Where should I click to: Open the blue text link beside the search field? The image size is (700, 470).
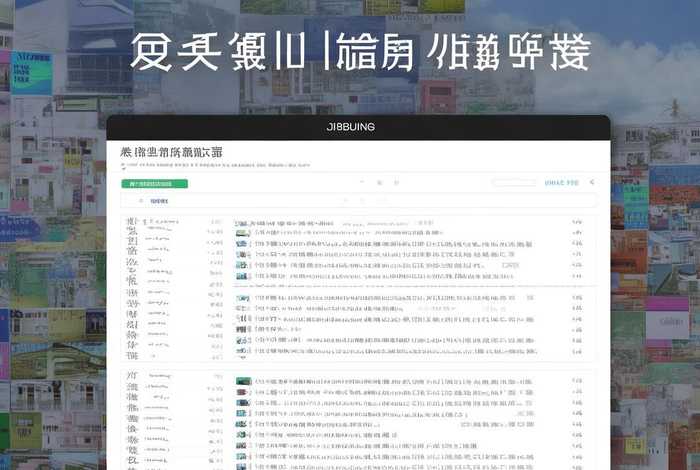click(561, 183)
